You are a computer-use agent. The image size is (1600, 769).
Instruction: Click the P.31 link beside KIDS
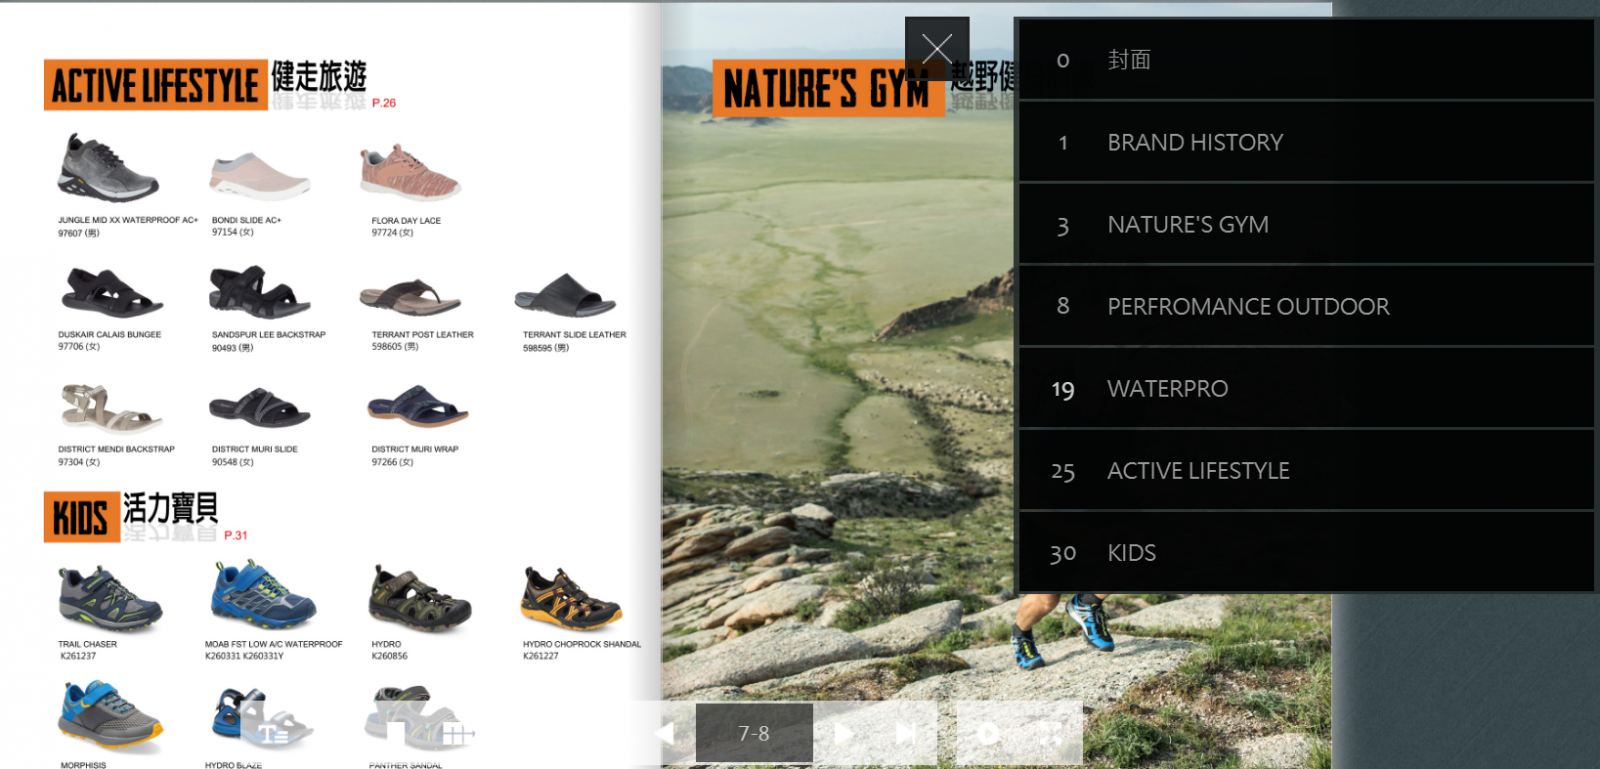coord(236,536)
